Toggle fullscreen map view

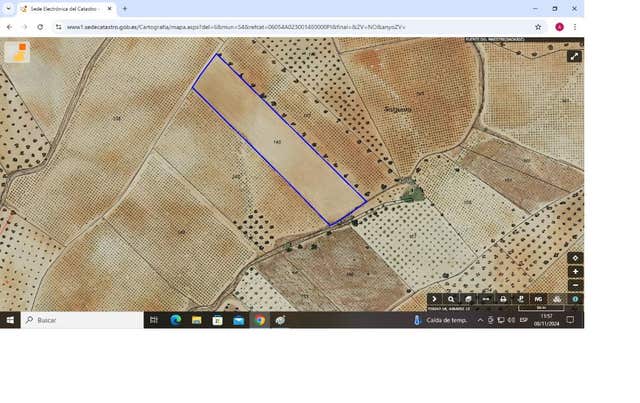coord(574,57)
